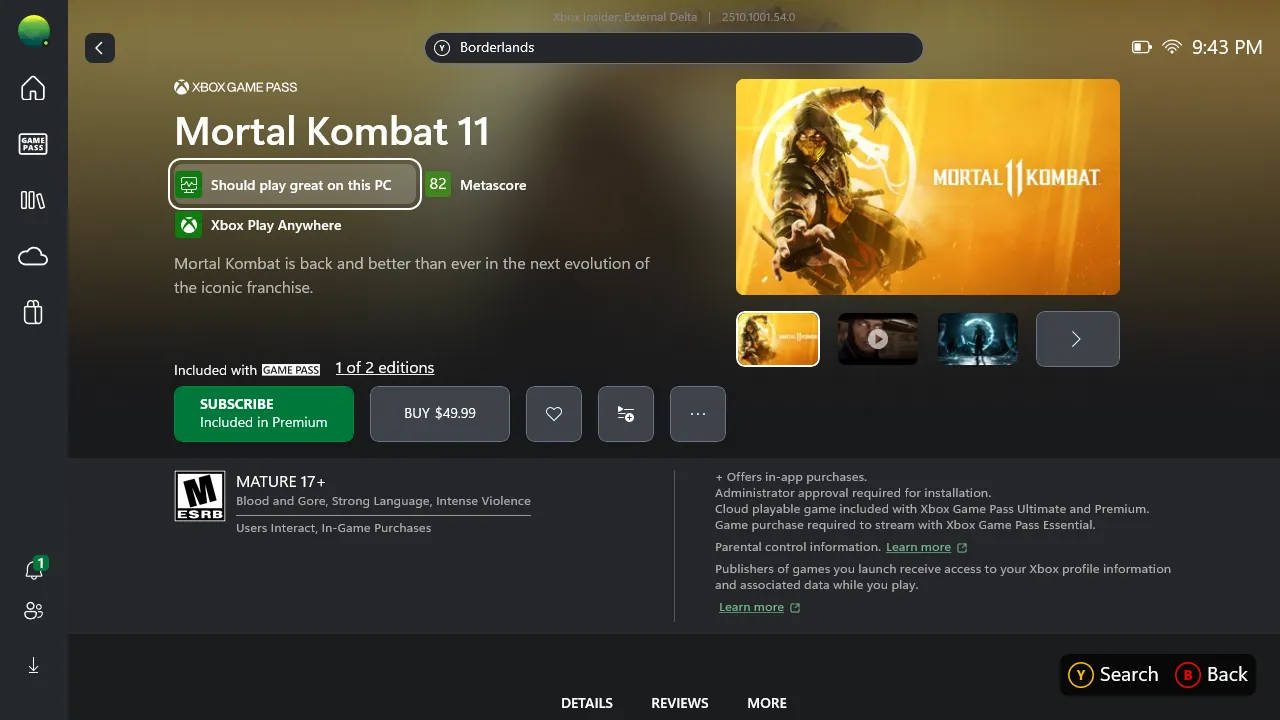Play the trailer video thumbnail
The height and width of the screenshot is (720, 1280).
(878, 339)
